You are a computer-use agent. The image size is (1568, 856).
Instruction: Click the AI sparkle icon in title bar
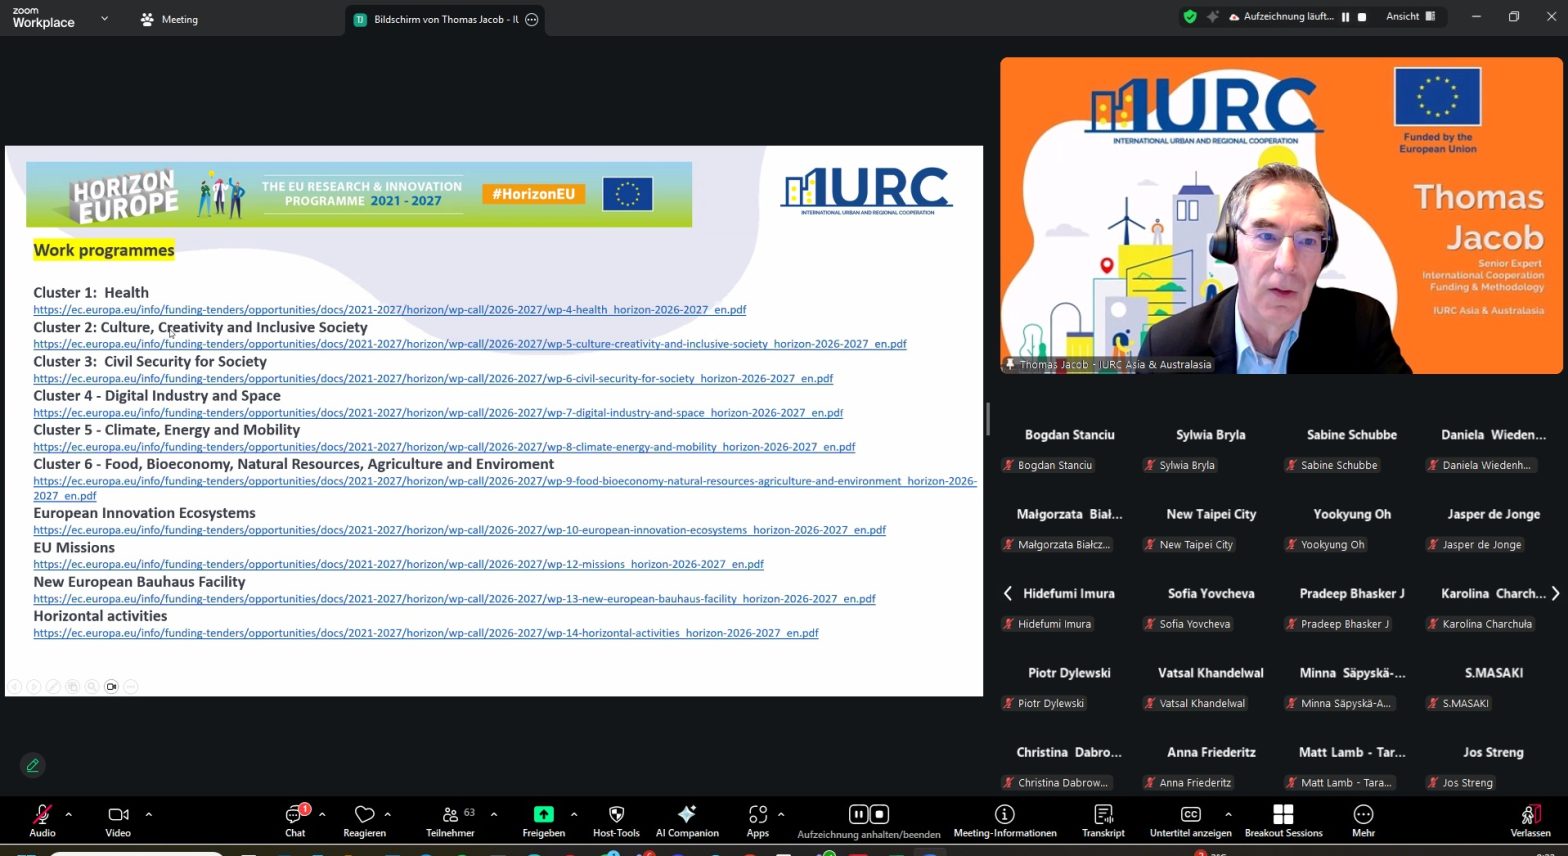1213,16
